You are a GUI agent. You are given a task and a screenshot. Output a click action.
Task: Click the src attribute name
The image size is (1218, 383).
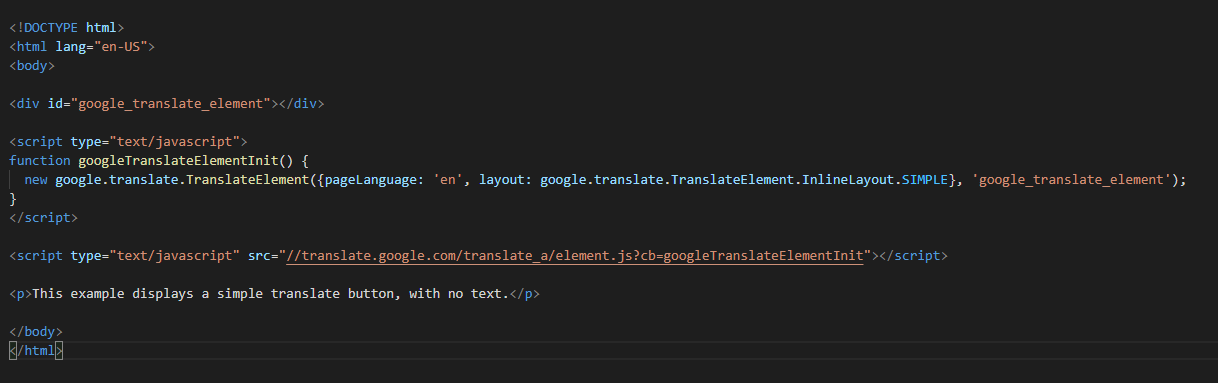pyautogui.click(x=260, y=256)
